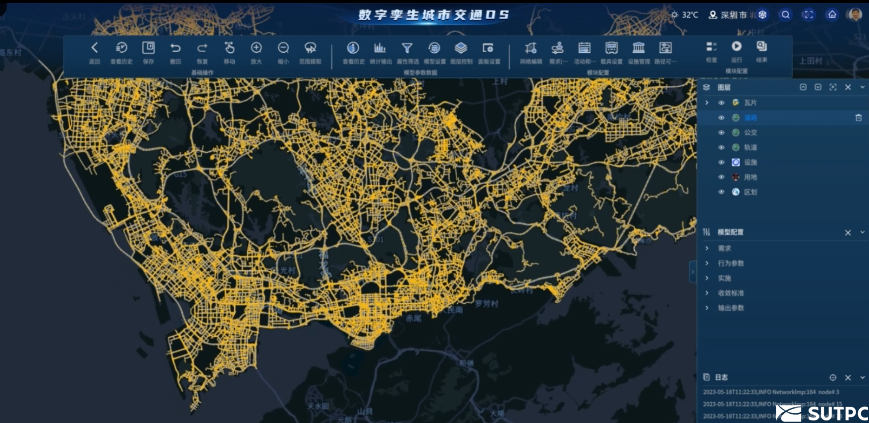The image size is (869, 423).
Task: Click the locate icon in 图层 header
Action: pyautogui.click(x=833, y=87)
